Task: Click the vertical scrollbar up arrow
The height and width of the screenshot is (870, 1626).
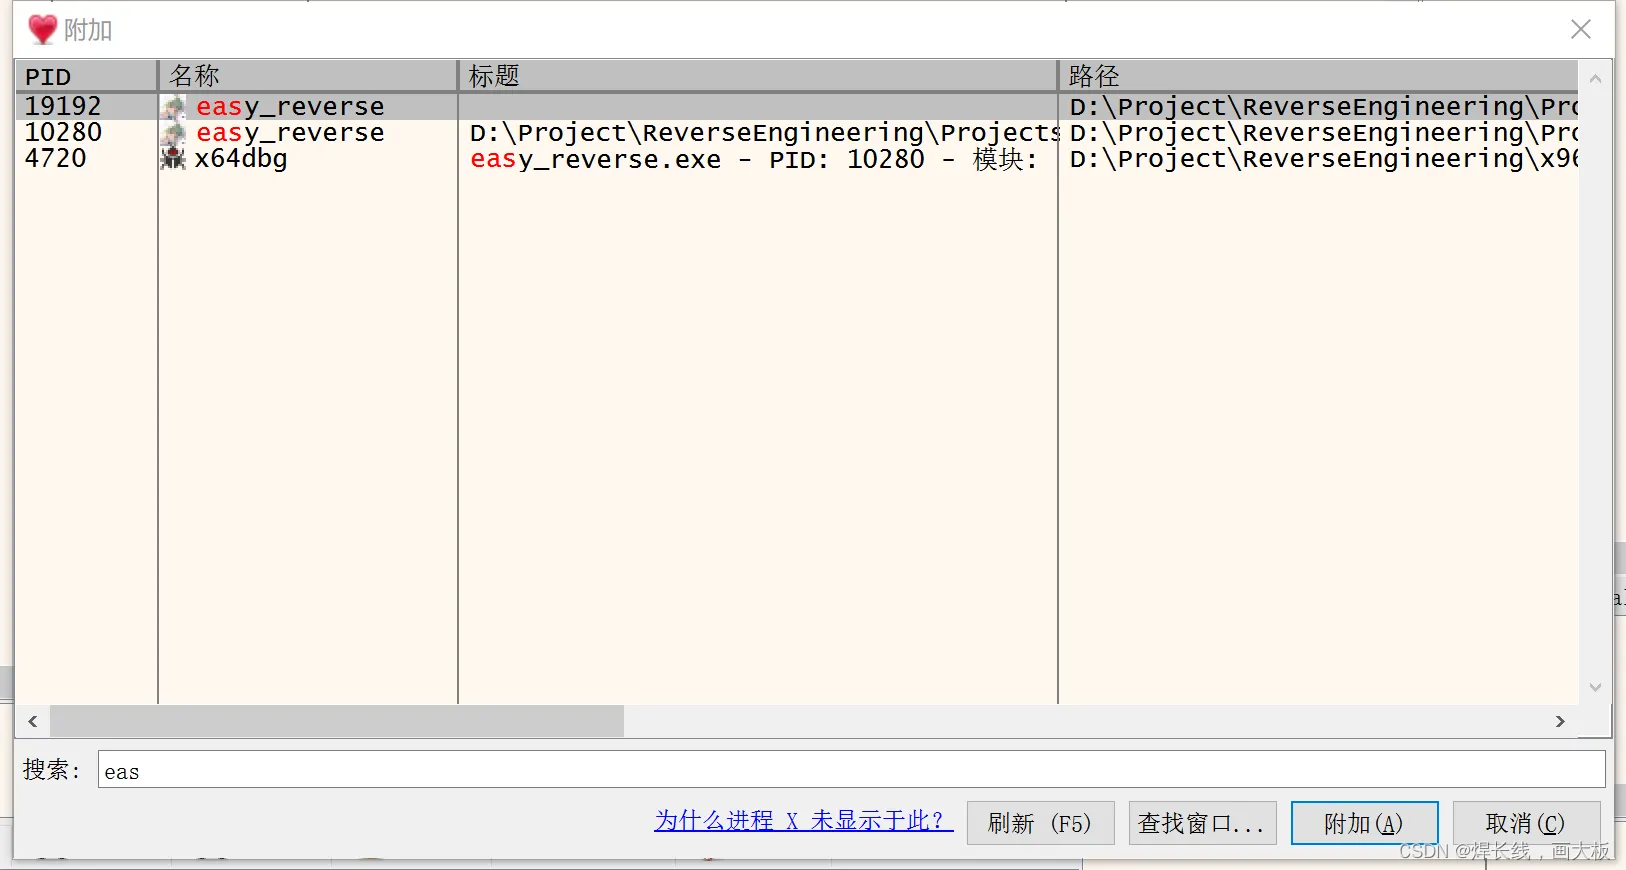Action: [1595, 78]
